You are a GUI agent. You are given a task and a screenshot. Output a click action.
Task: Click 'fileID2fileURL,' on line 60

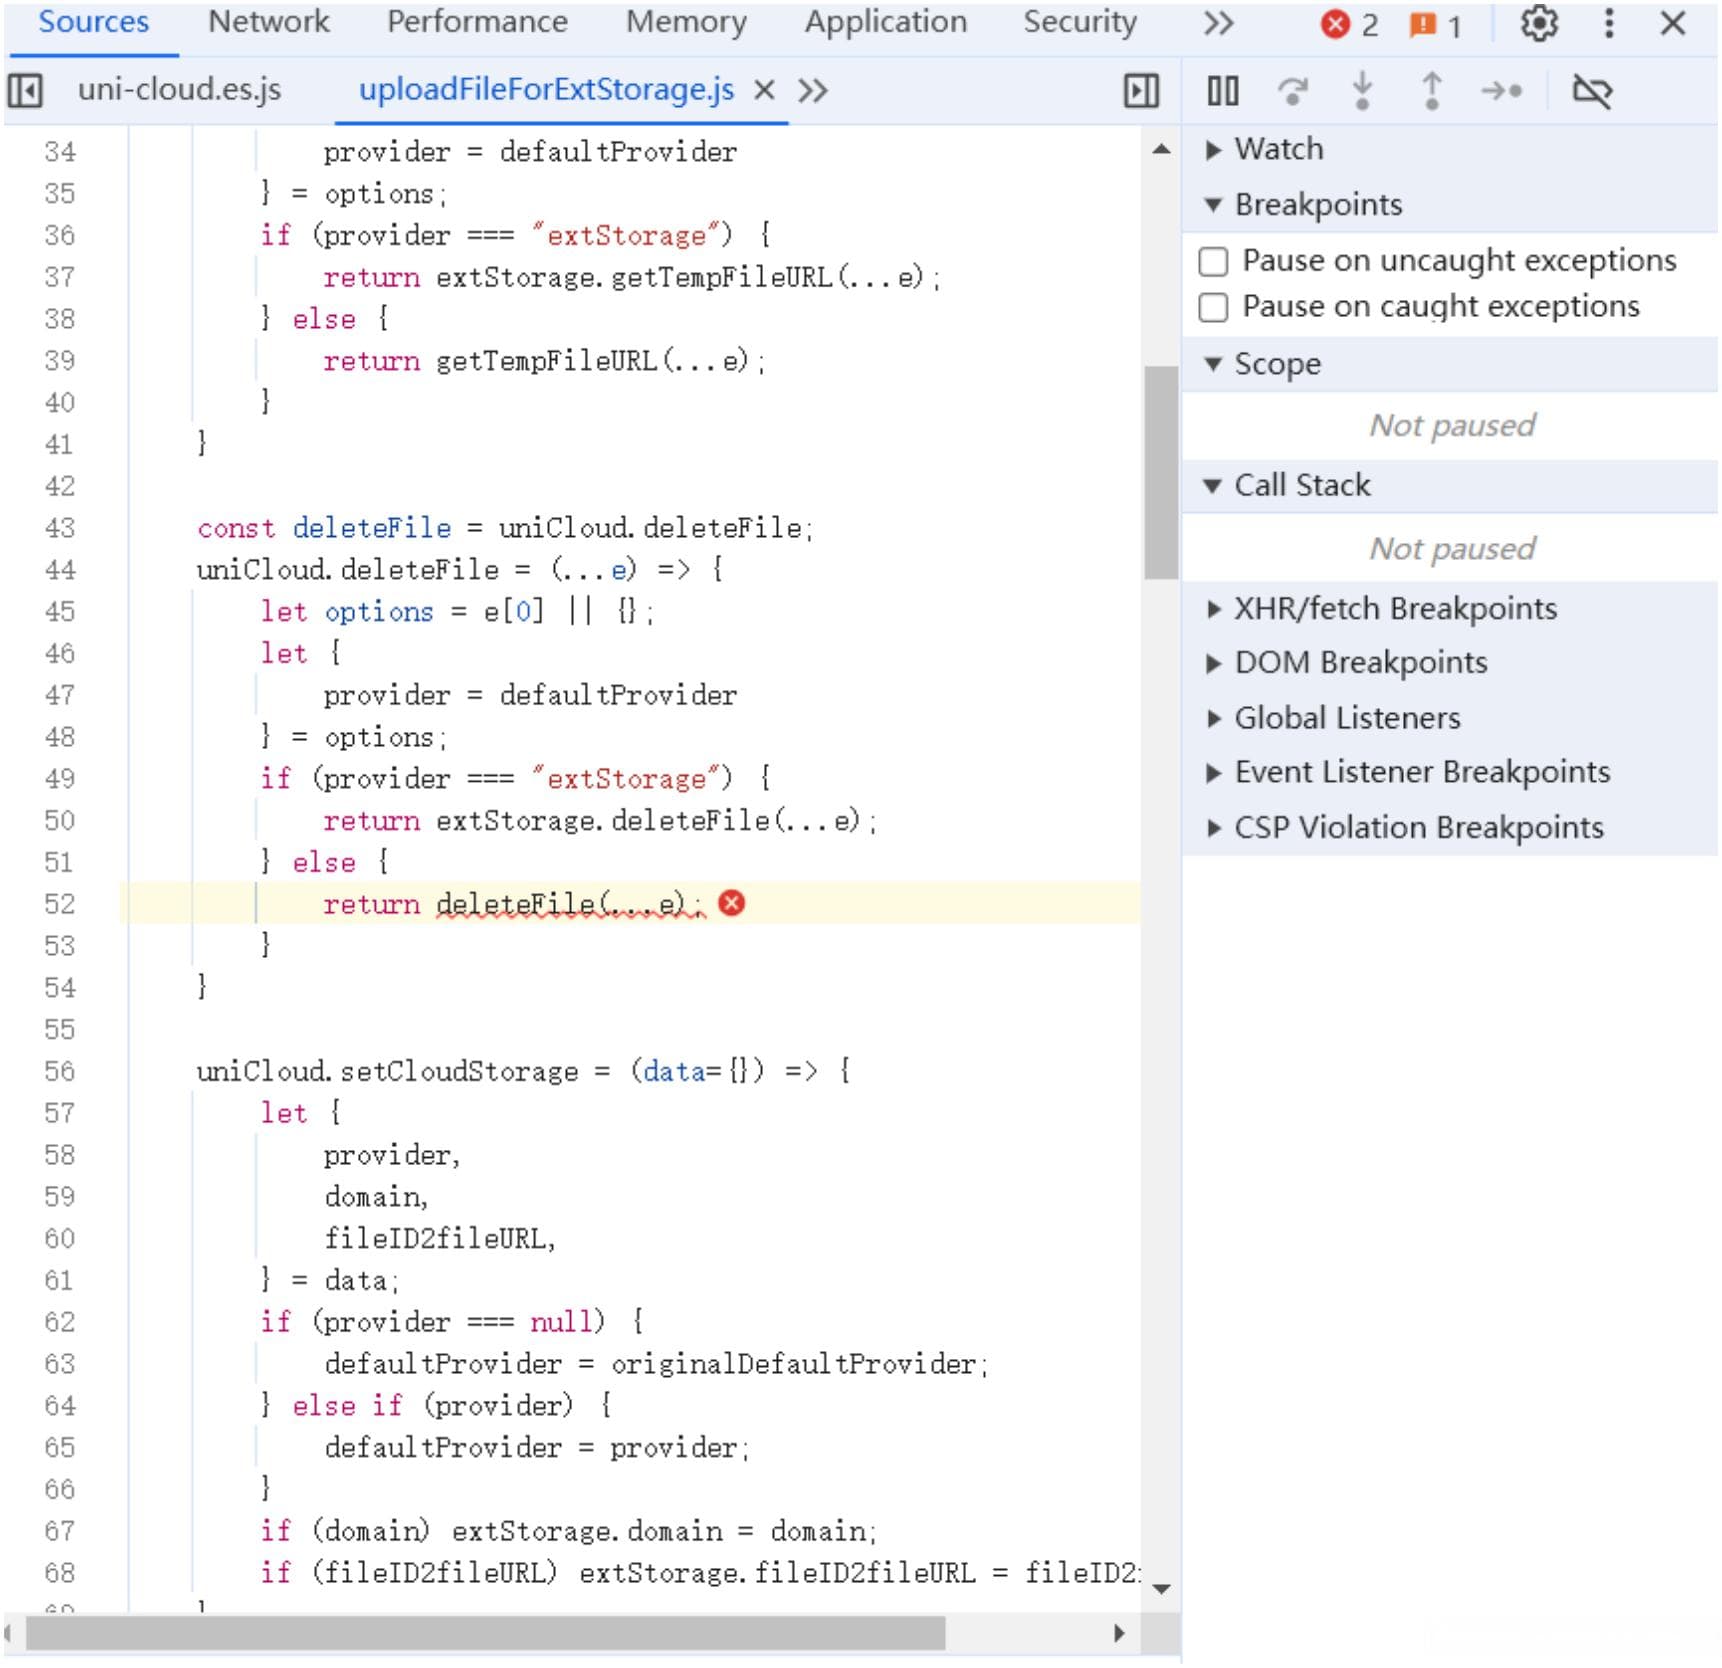(x=440, y=1239)
